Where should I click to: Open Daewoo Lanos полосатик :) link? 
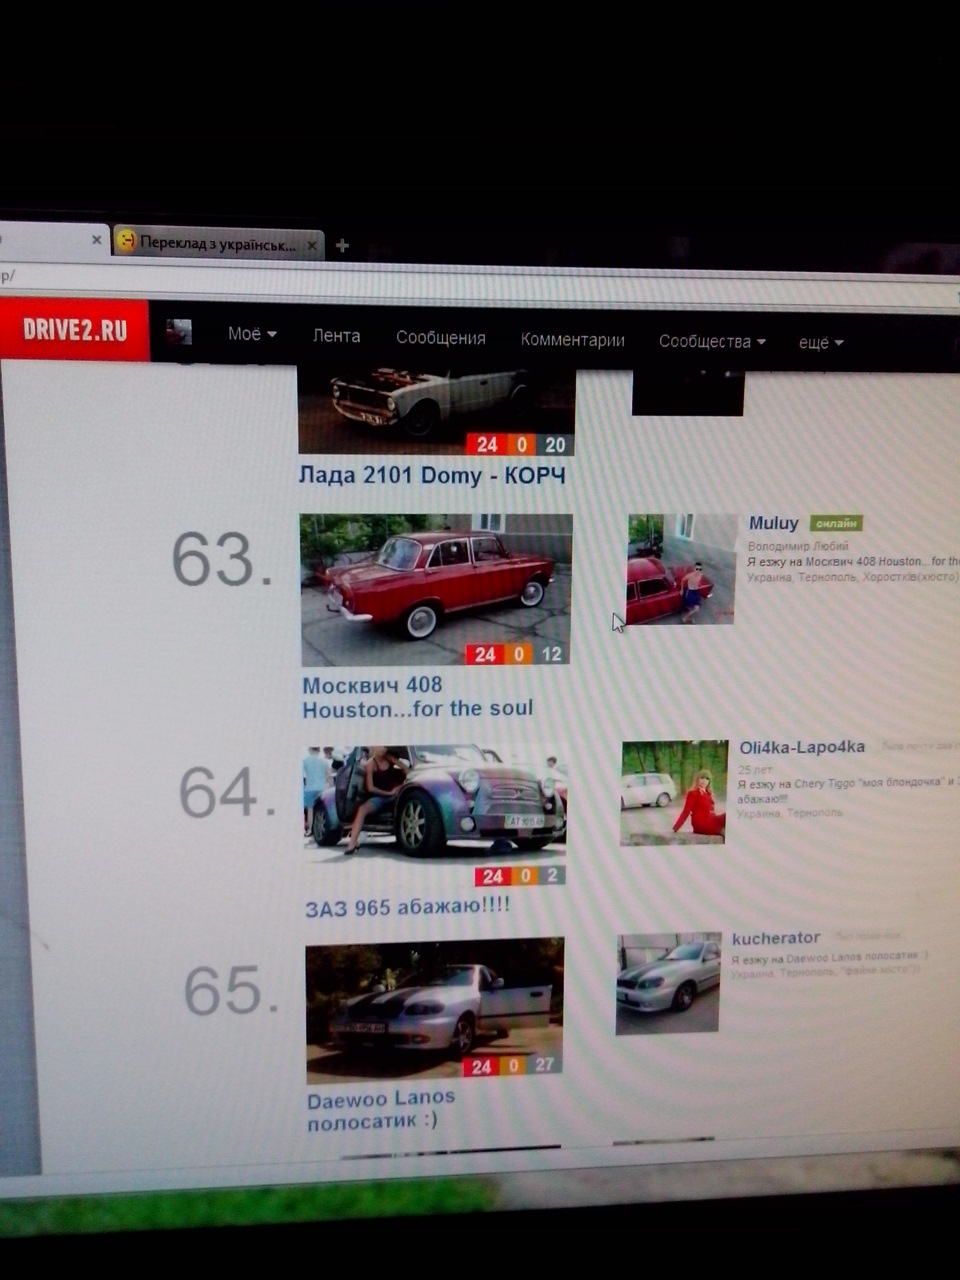[381, 1109]
